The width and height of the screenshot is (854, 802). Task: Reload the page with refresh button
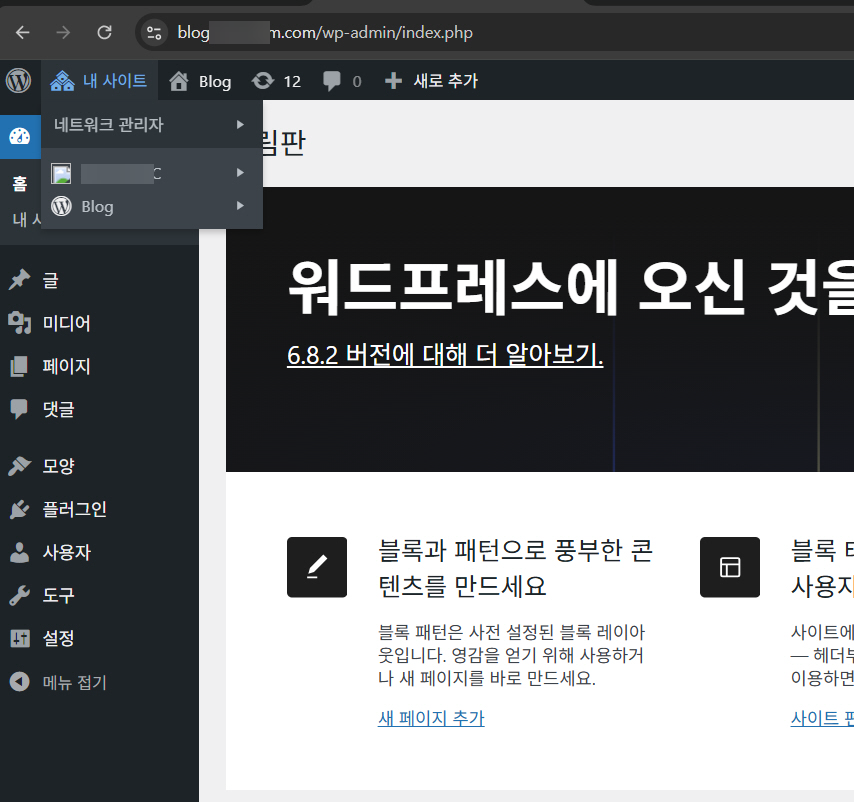(x=104, y=33)
